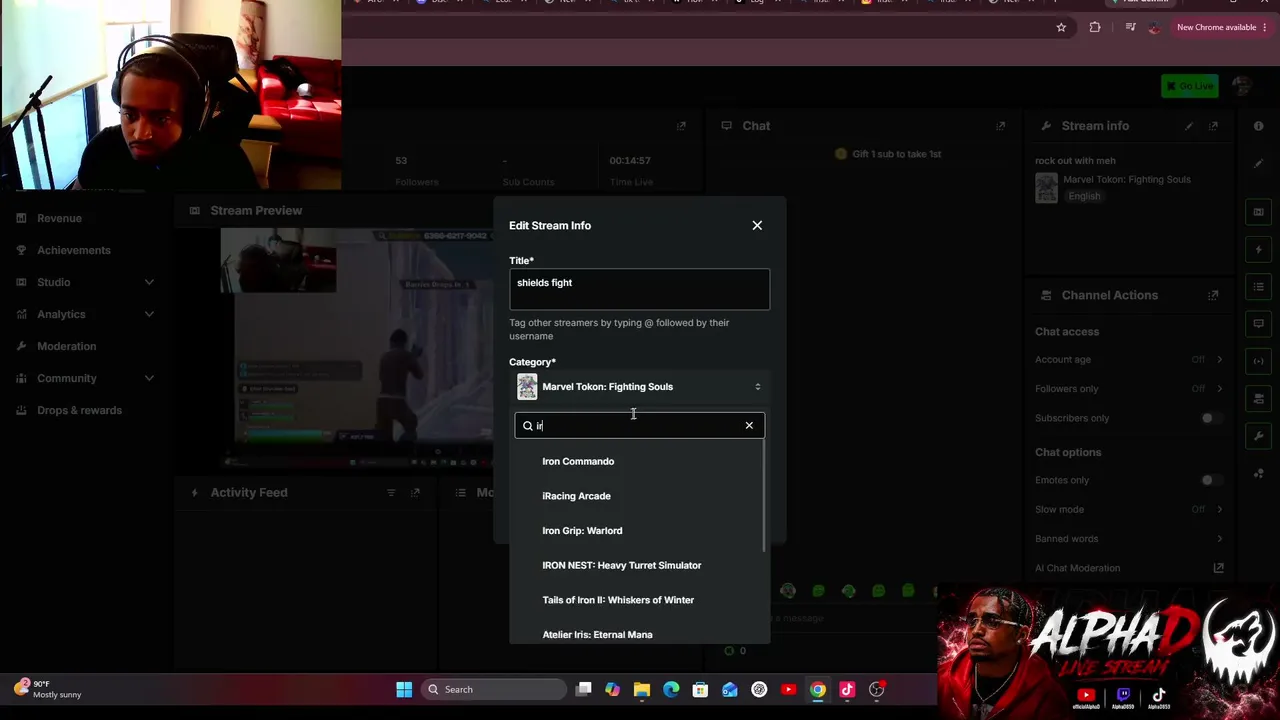Viewport: 1280px width, 720px height.
Task: Bookmark this page with the star
Action: [x=1061, y=27]
